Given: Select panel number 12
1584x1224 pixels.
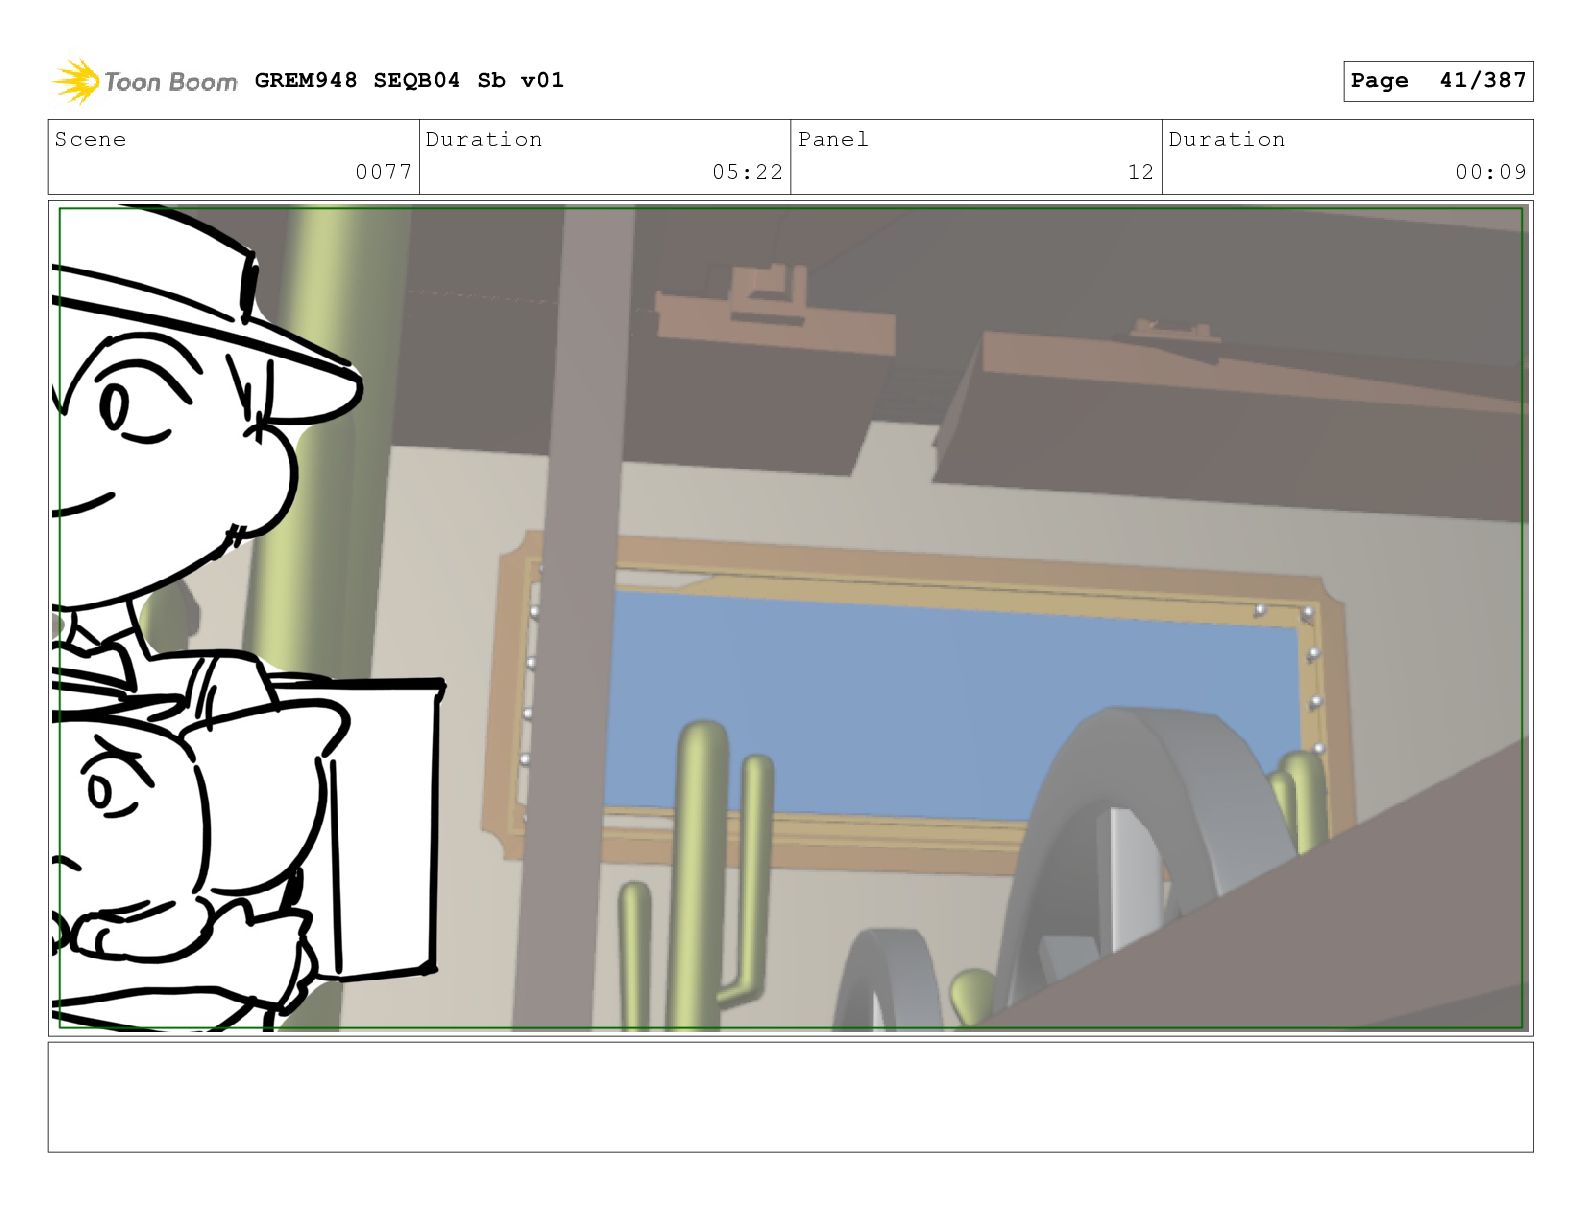Looking at the screenshot, I should 1141,172.
